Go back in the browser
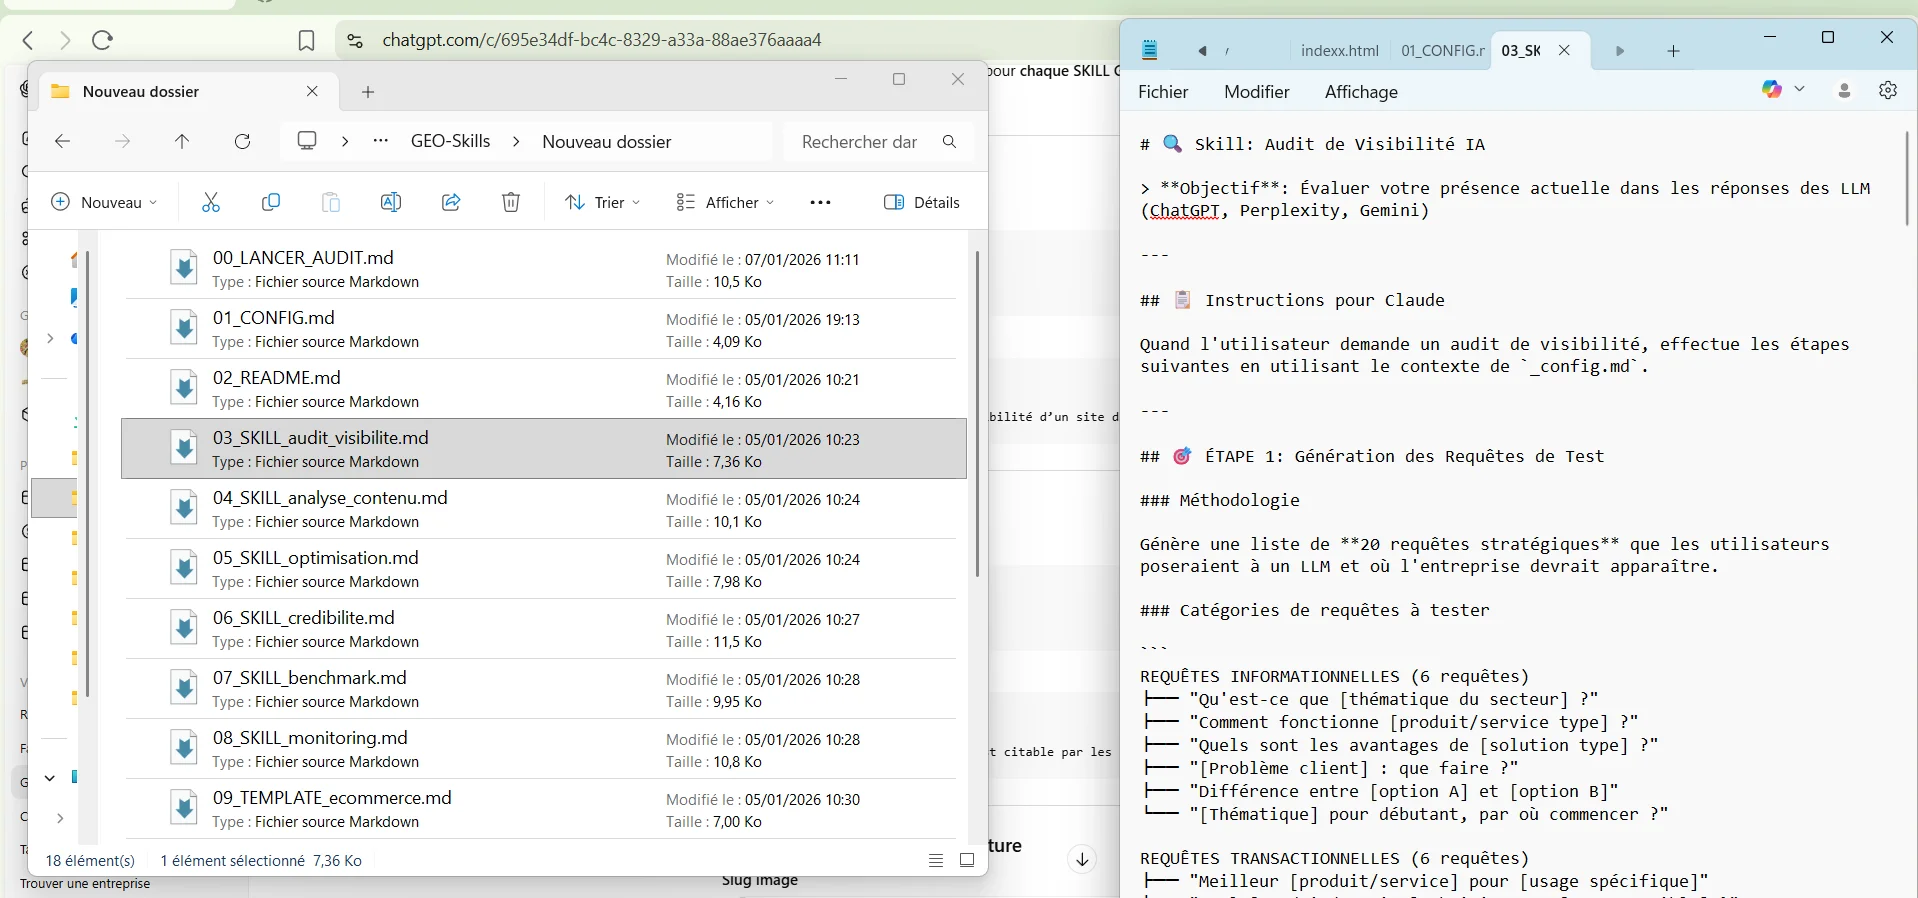This screenshot has width=1918, height=898. point(28,40)
